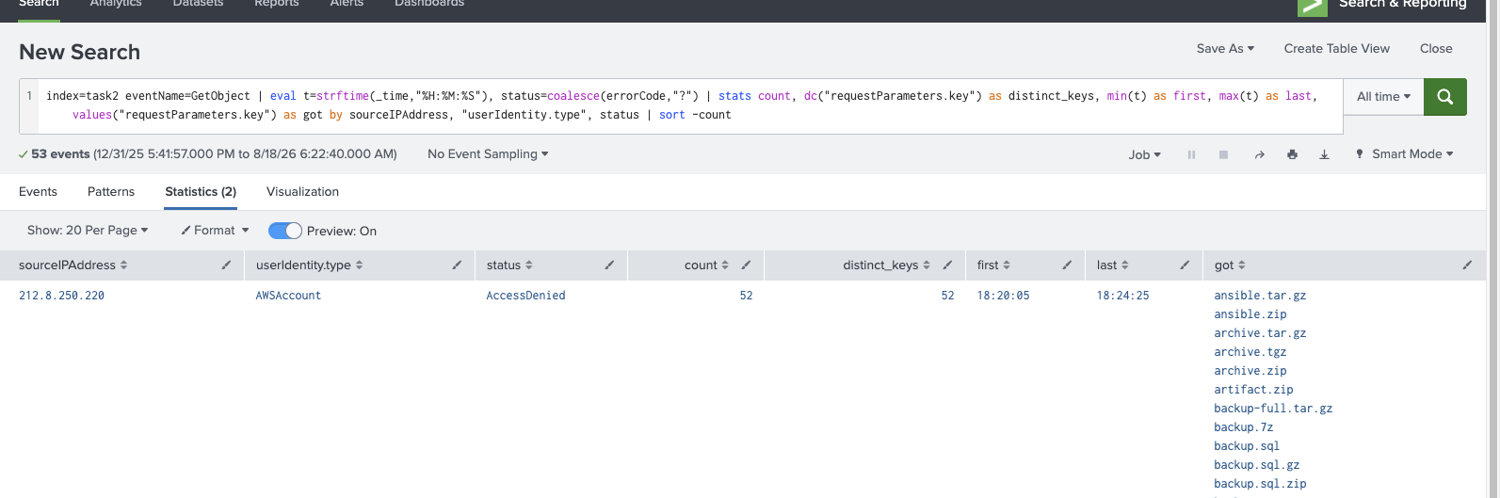Click the 18:20:05 first-time cell
This screenshot has width=1500, height=498.
point(1003,296)
